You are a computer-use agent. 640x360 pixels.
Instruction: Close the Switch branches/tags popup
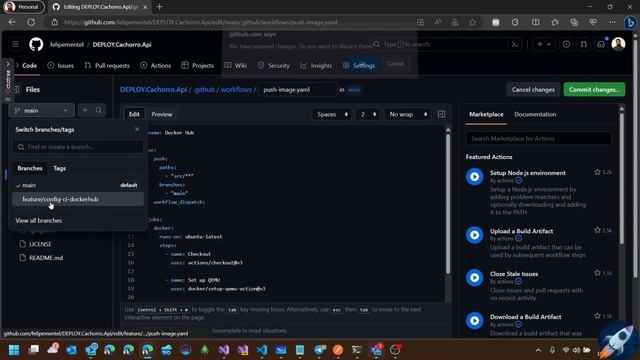tap(137, 129)
